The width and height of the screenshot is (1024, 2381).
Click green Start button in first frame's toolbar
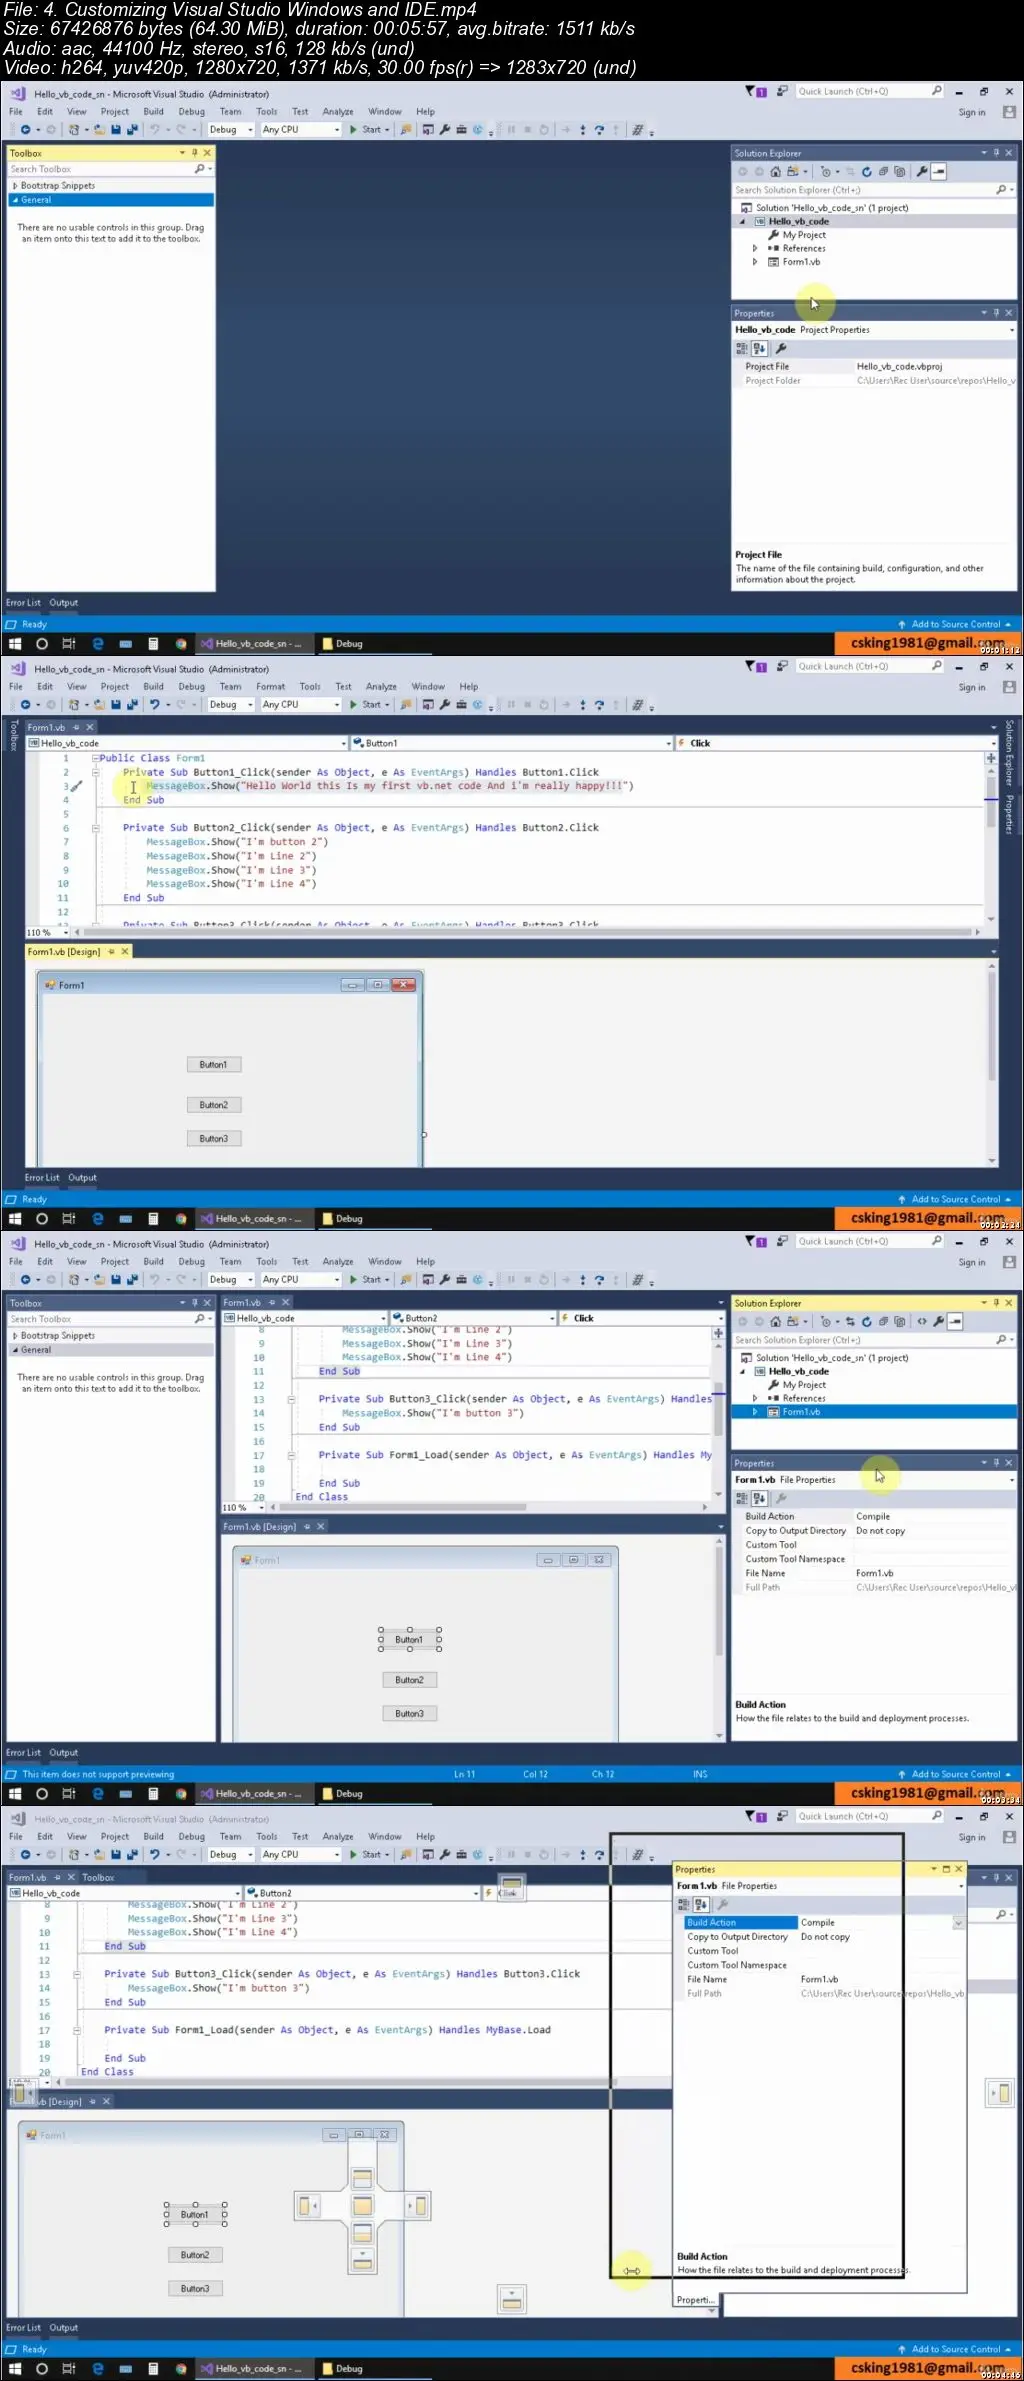(370, 130)
